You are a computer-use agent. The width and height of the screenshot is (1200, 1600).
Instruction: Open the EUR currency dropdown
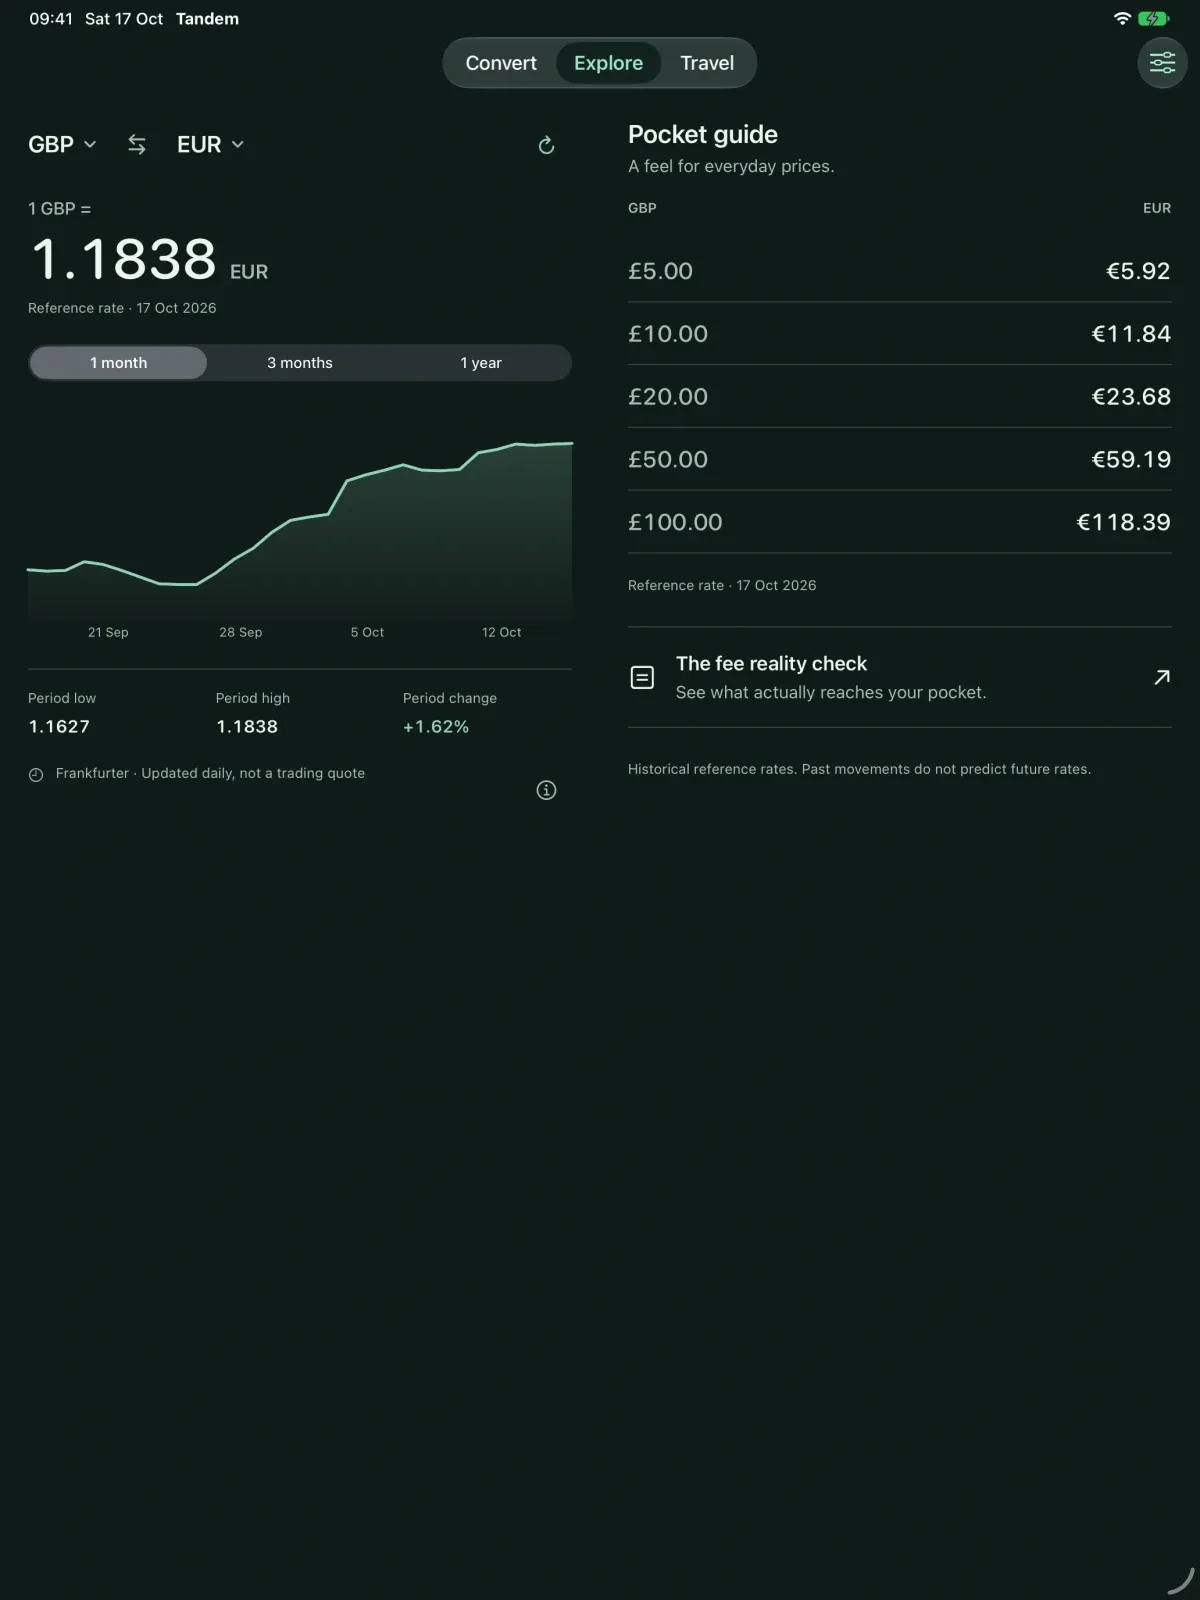click(210, 144)
